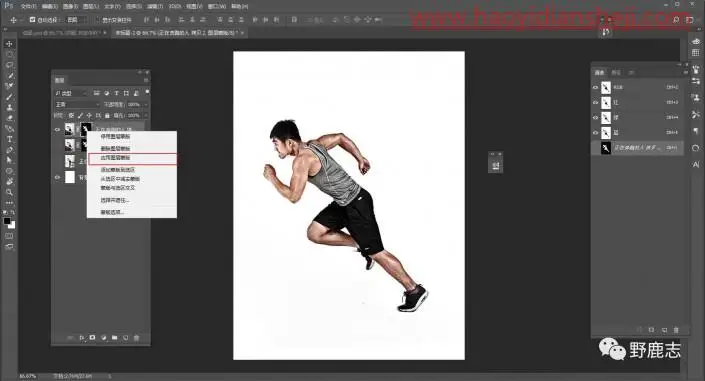The image size is (705, 381).
Task: Open the opacity value dropdown arrow
Action: 146,104
